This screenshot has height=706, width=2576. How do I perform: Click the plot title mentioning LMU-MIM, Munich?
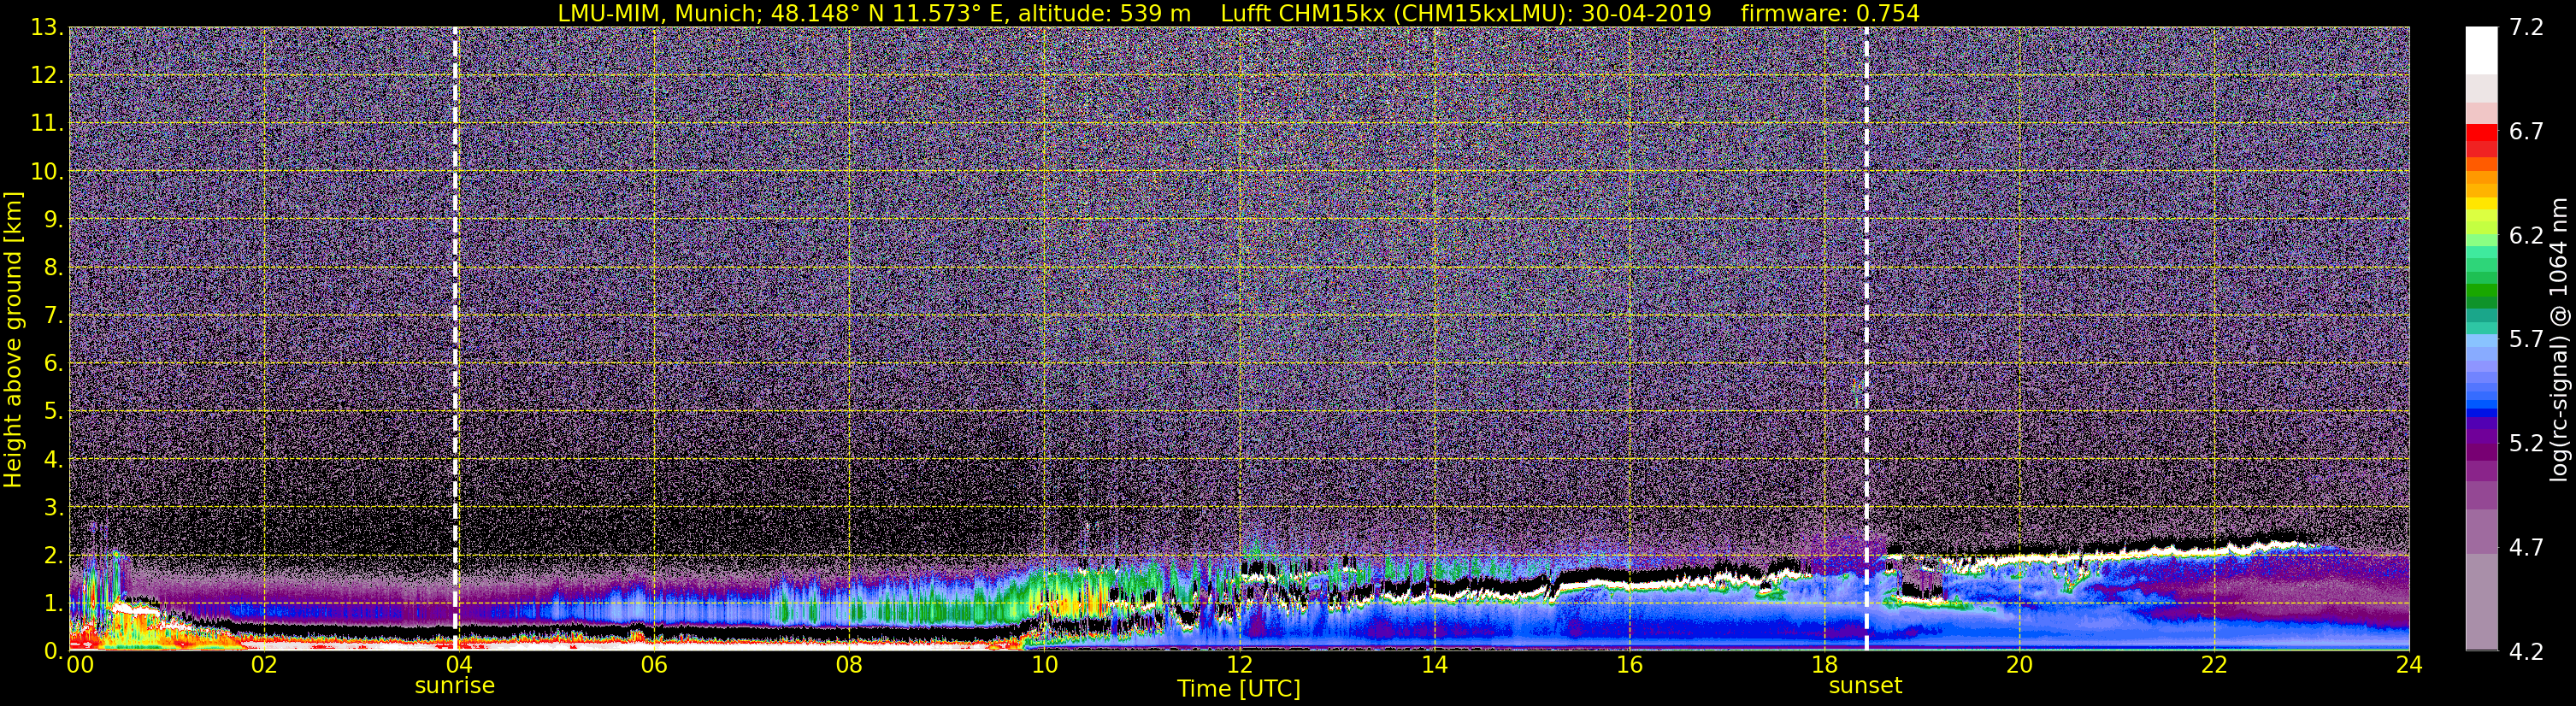(1238, 13)
